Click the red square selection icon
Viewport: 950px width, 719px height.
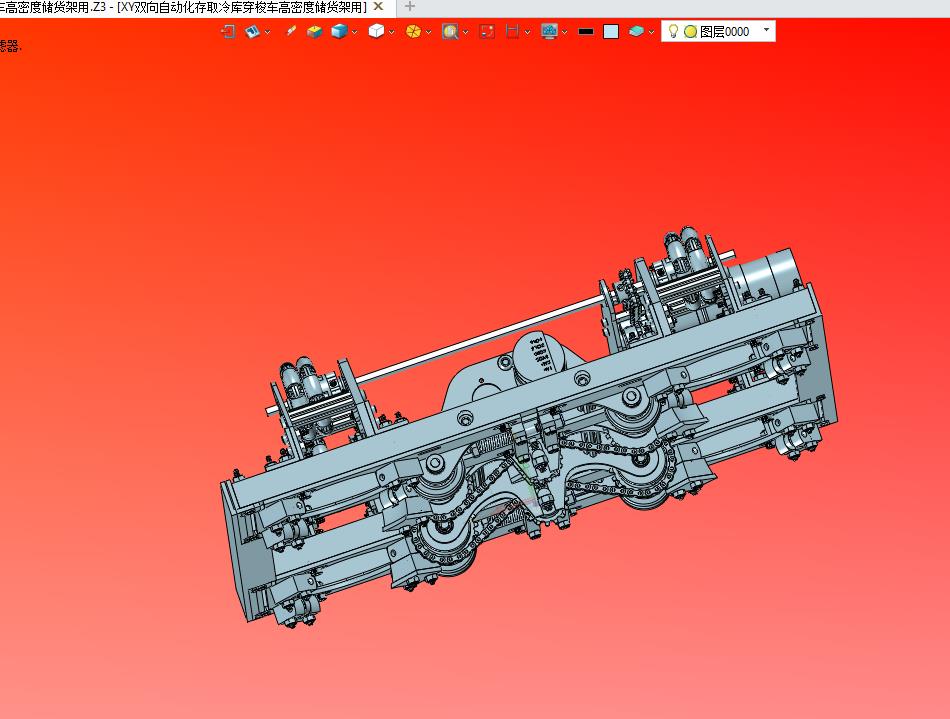coord(487,31)
